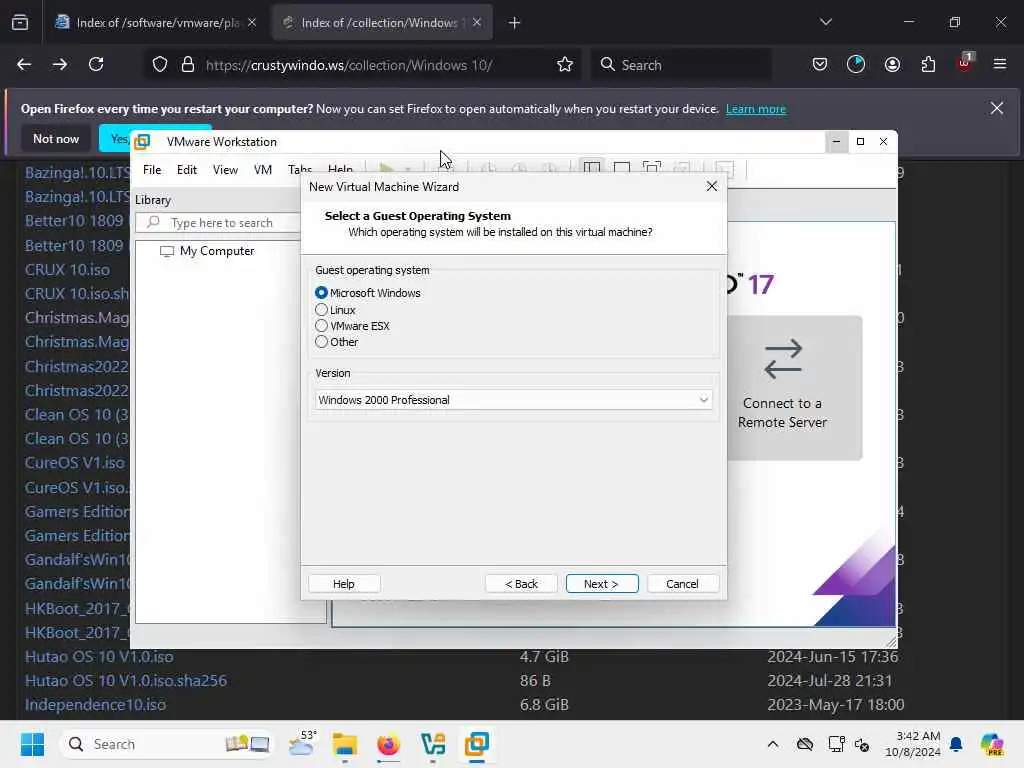This screenshot has width=1024, height=768.
Task: Open the Hutao OS 10 V1.0.iso.sha256 link
Action: tap(126, 680)
